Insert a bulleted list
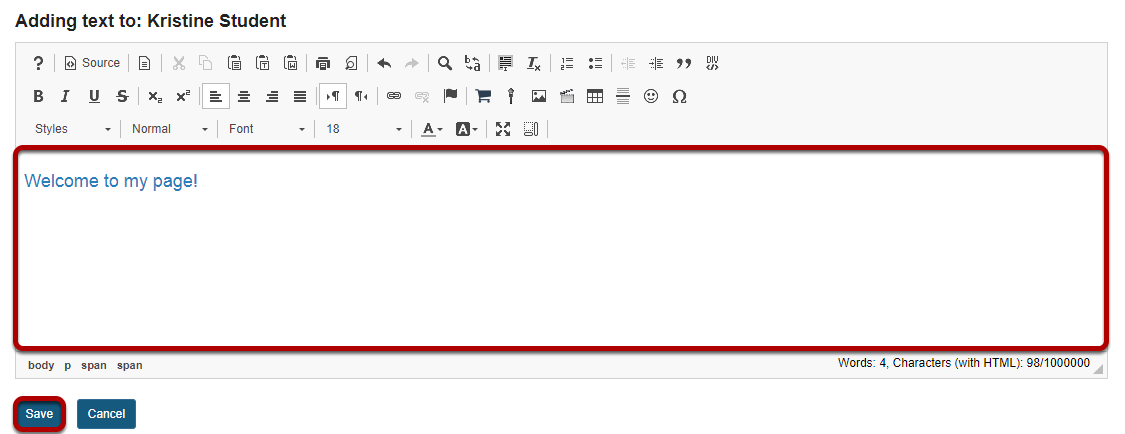Screen dimensions: 1125x434 point(595,63)
